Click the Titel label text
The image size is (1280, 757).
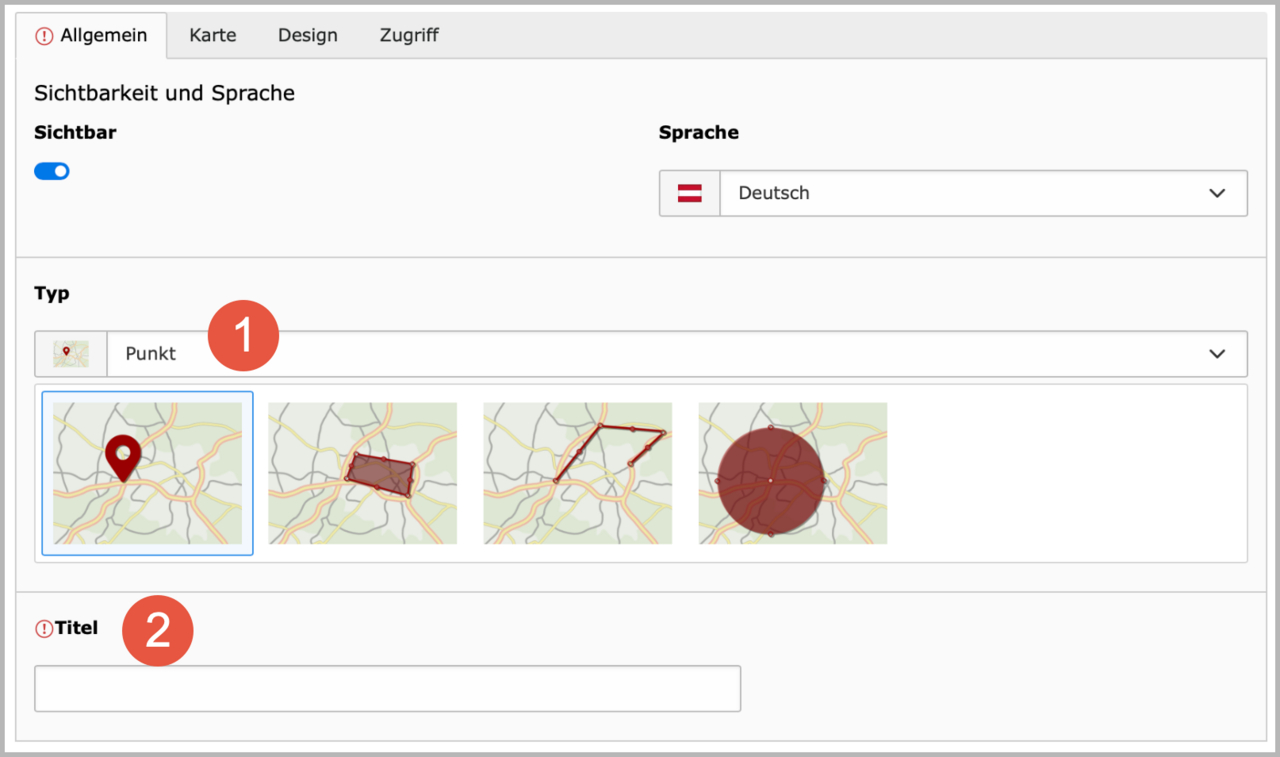[x=77, y=628]
